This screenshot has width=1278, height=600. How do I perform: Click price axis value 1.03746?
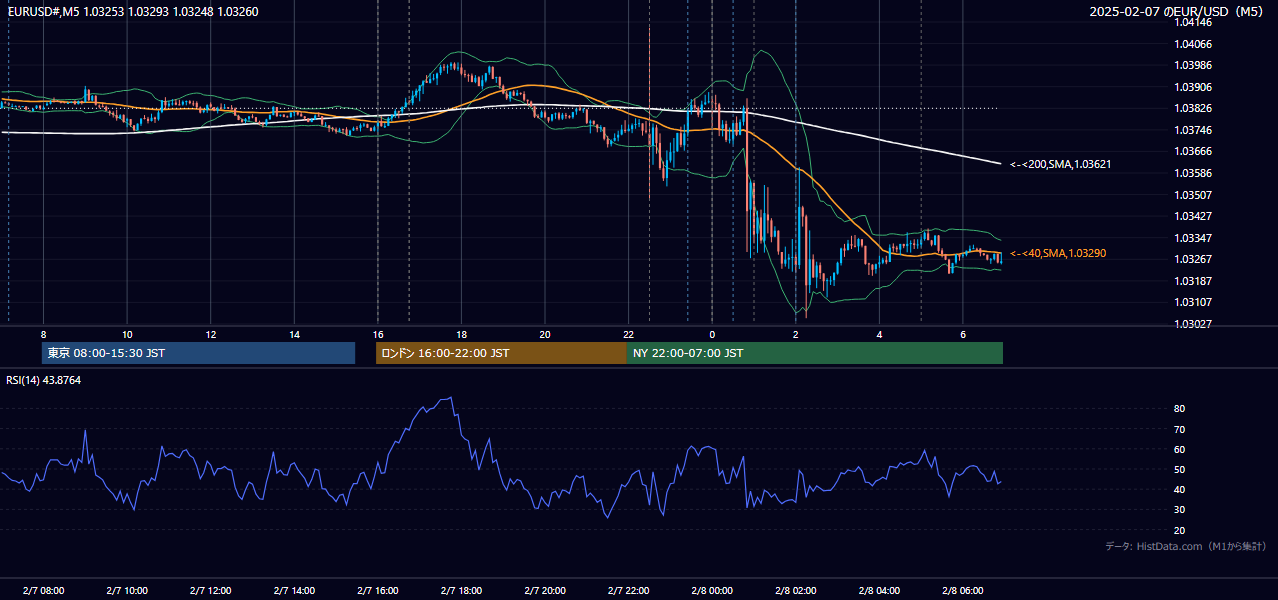(1195, 130)
